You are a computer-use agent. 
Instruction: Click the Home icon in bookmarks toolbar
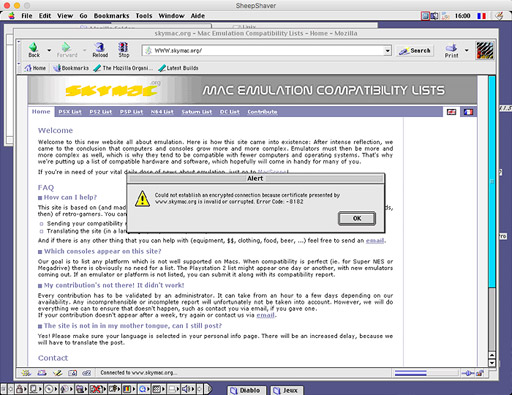click(28, 68)
